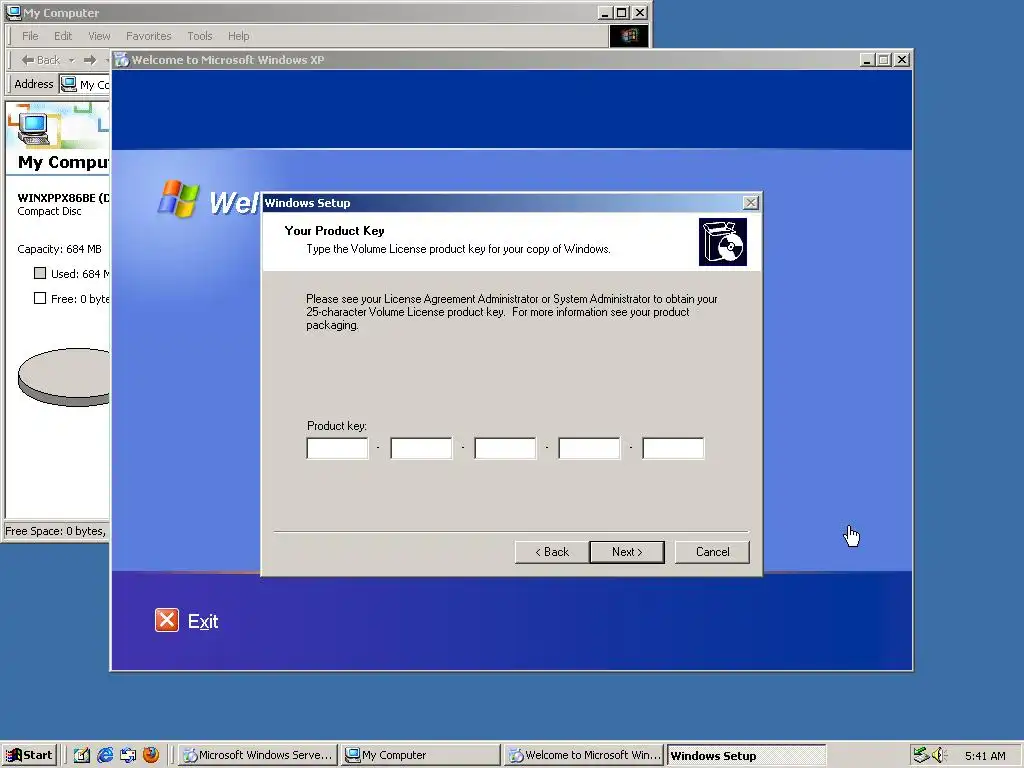Open Favorites menu in My Computer window

(x=148, y=36)
